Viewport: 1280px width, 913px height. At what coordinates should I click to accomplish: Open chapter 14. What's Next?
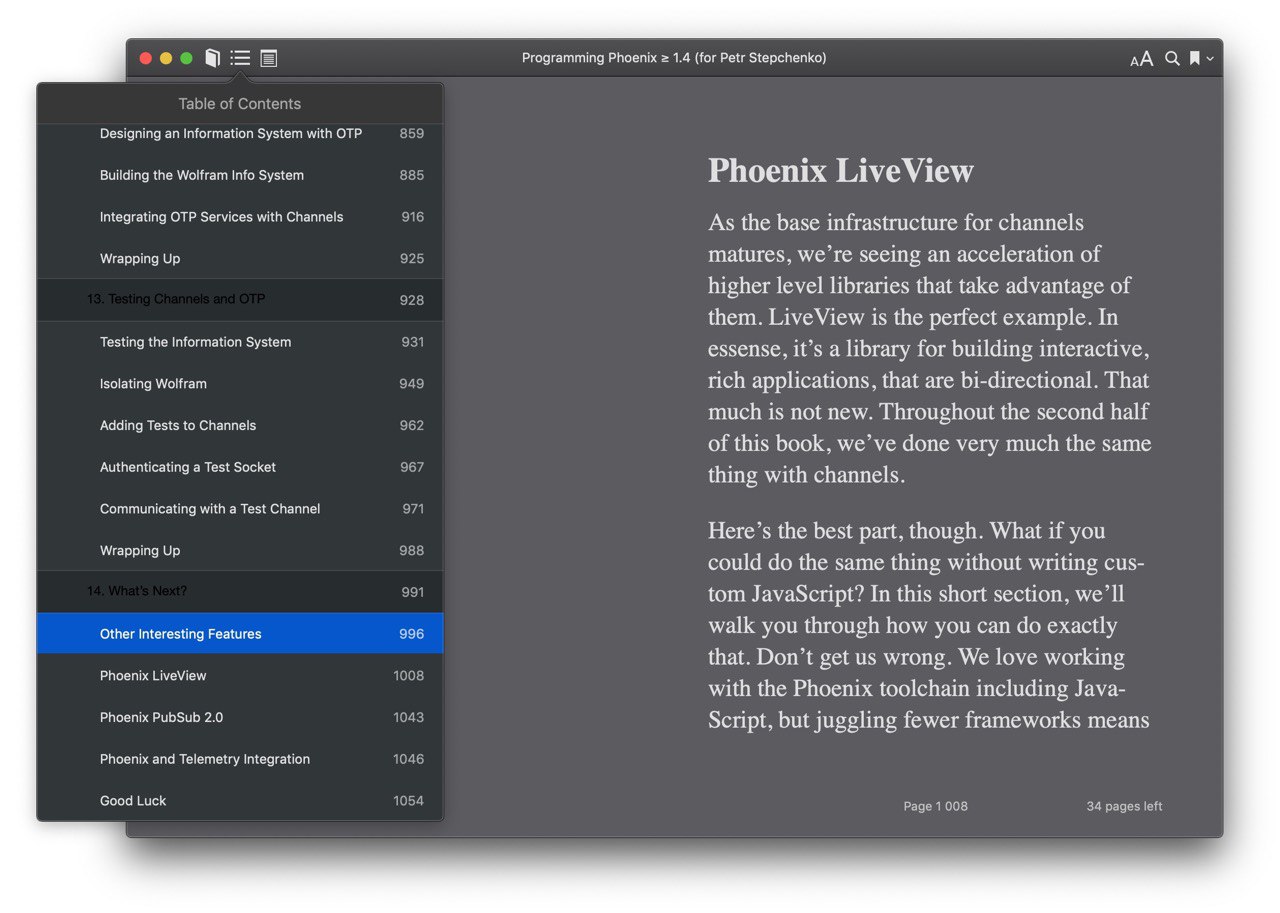240,592
